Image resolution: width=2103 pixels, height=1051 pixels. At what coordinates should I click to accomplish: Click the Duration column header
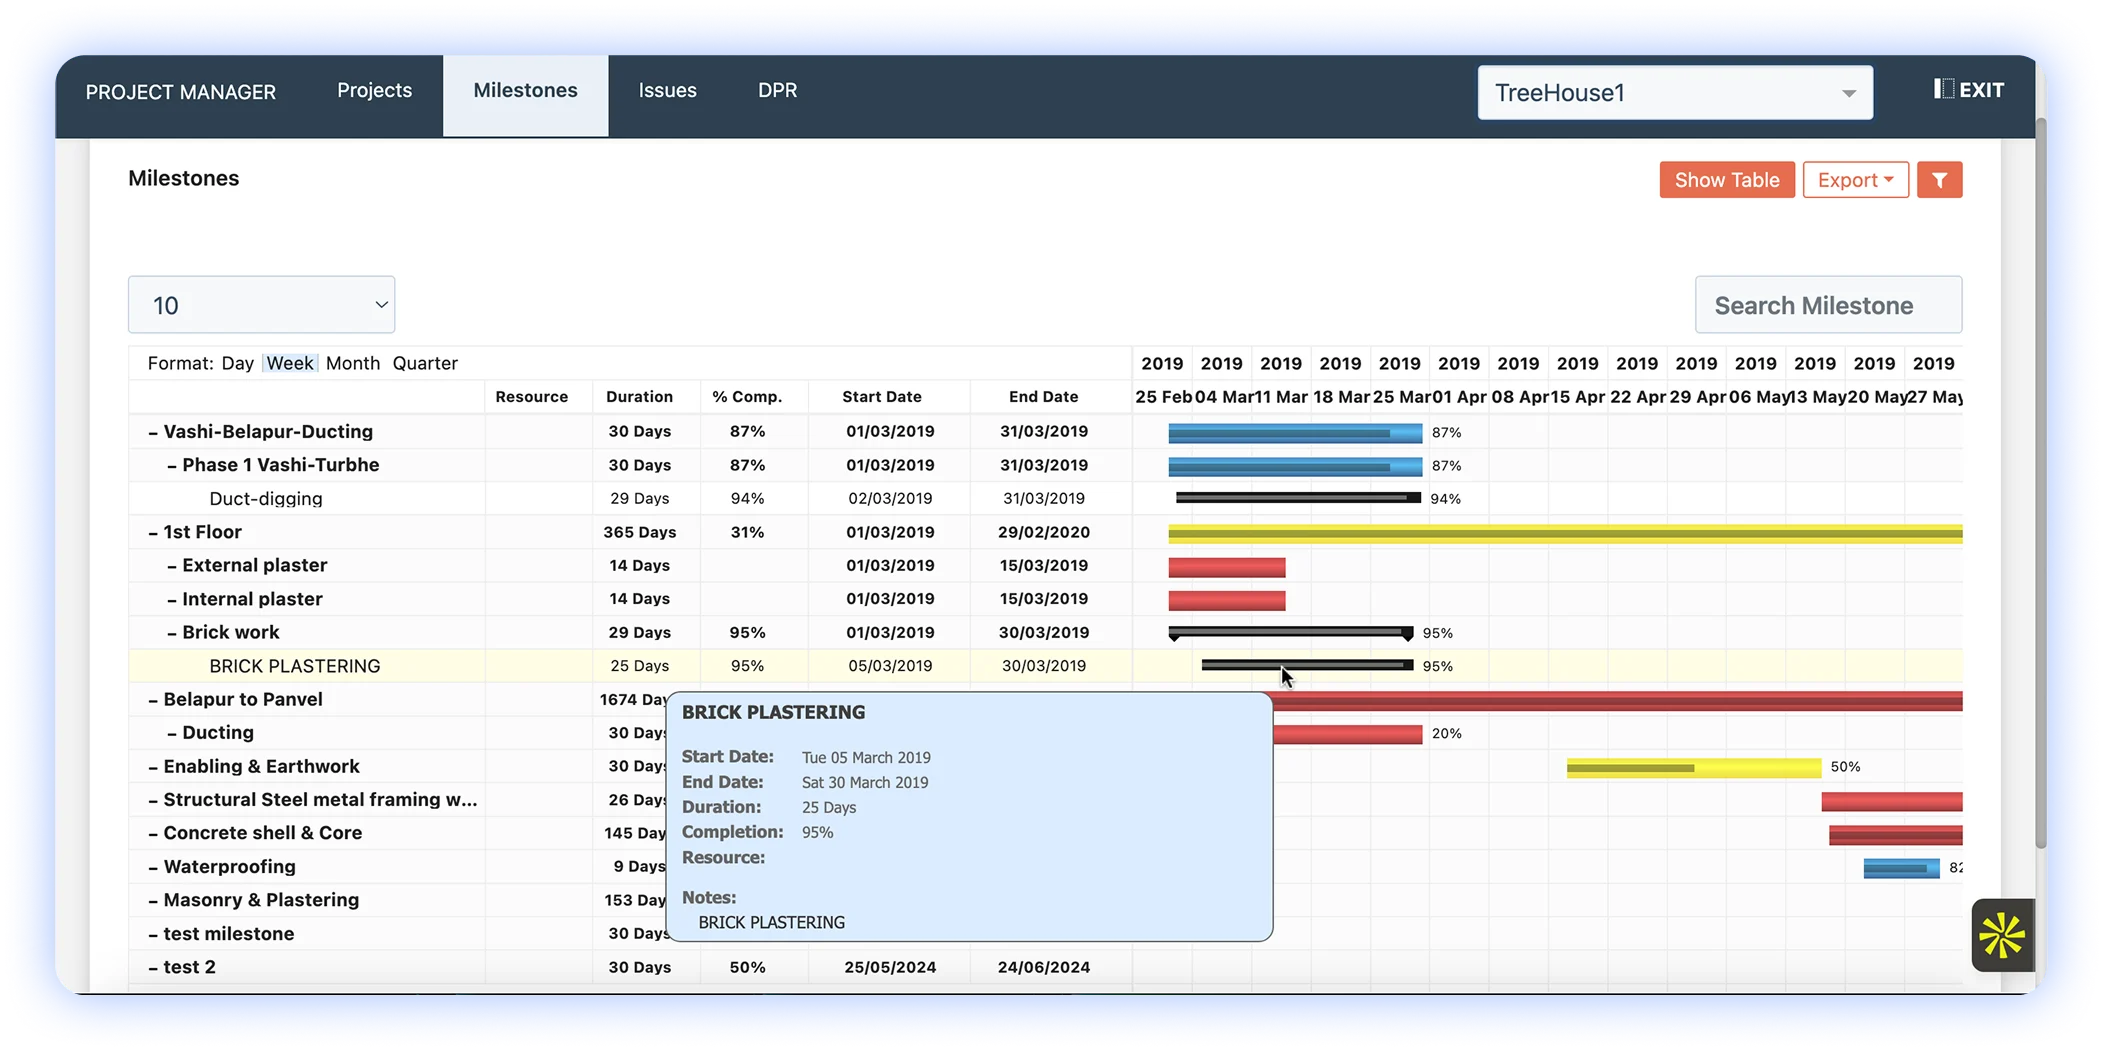(639, 397)
